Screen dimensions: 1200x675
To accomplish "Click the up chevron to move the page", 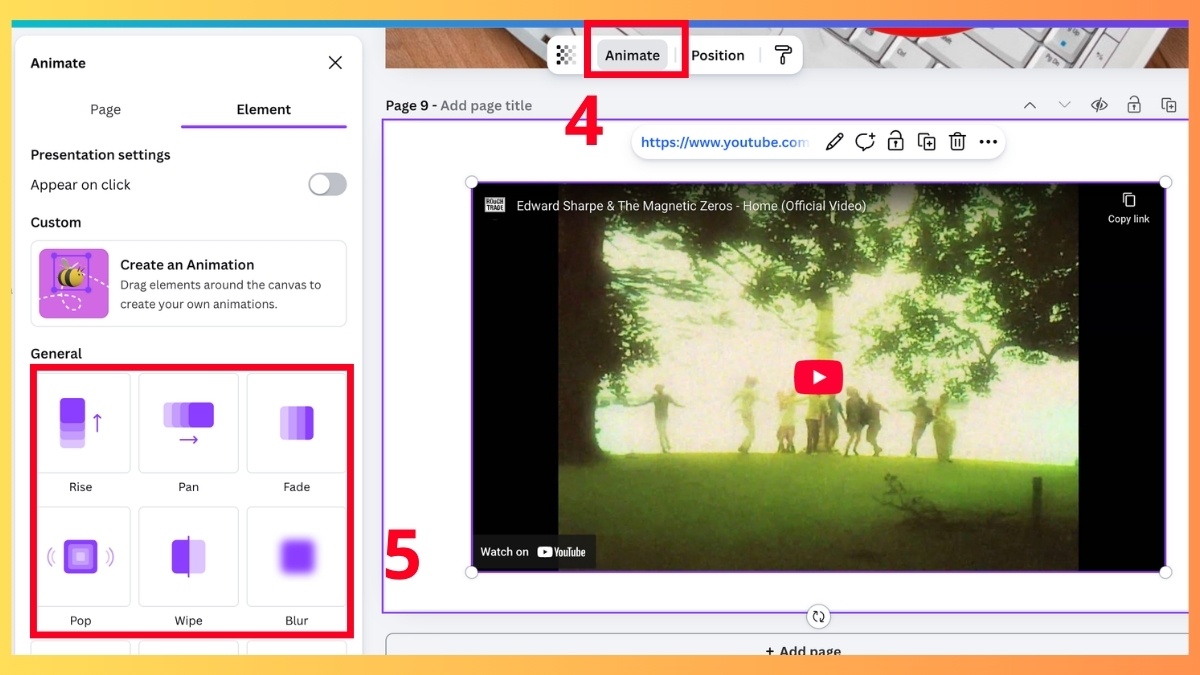I will pos(1029,104).
